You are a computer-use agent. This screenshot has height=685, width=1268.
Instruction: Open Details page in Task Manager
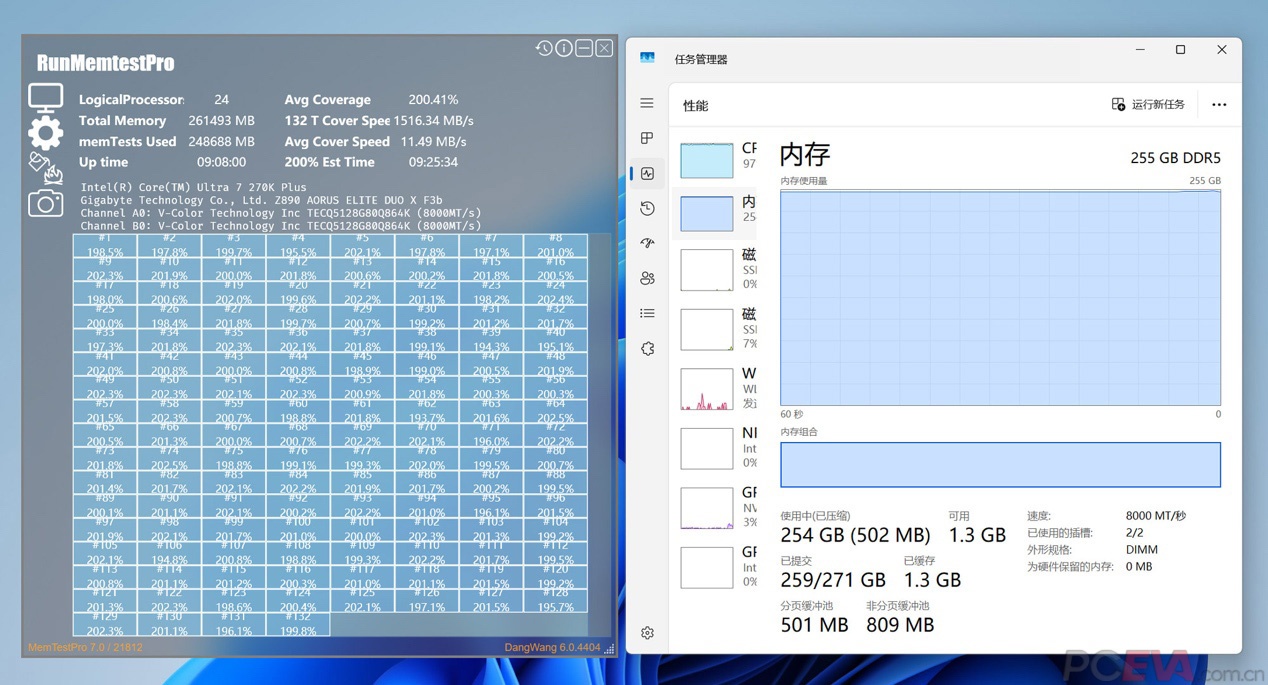647,313
